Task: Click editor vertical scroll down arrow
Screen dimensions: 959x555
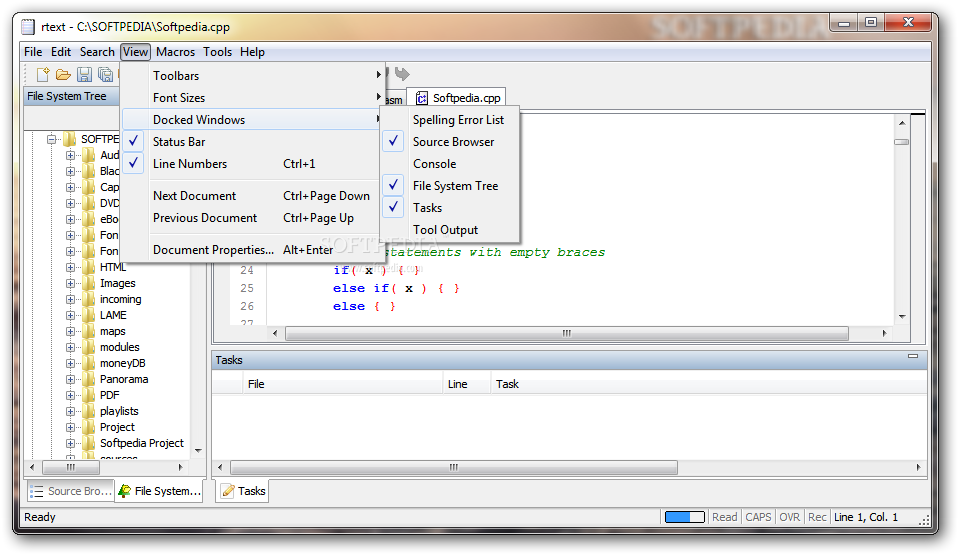Action: click(x=902, y=316)
